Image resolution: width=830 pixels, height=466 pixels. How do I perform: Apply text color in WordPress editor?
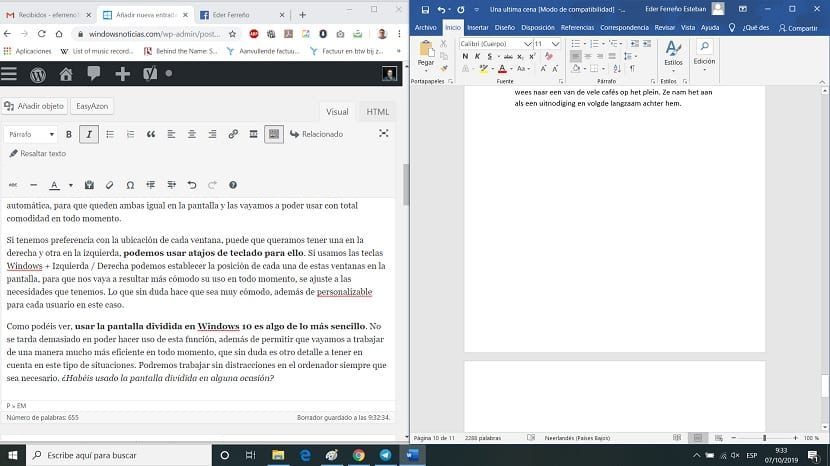click(54, 185)
